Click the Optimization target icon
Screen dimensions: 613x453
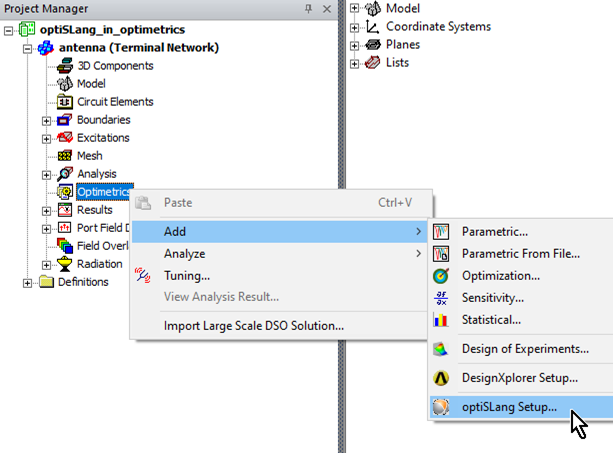[441, 276]
